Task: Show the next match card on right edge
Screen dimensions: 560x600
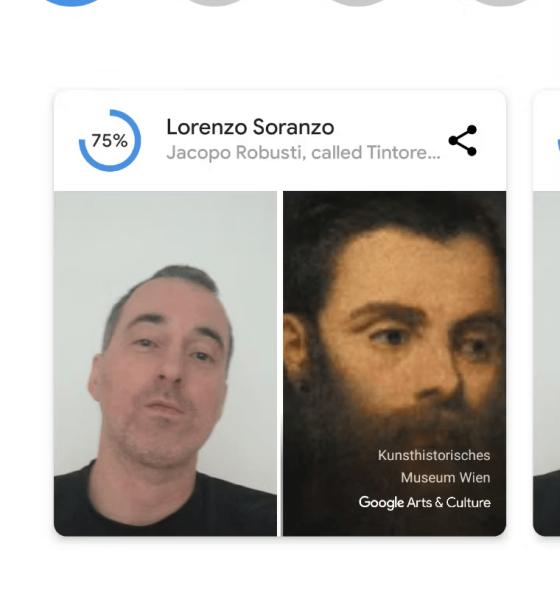Action: 546,313
